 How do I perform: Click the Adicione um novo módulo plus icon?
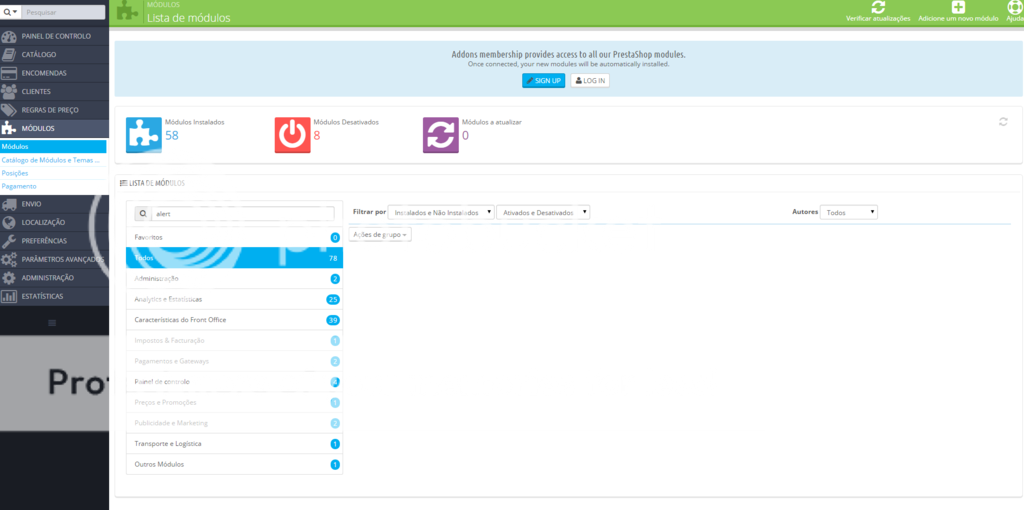[958, 8]
